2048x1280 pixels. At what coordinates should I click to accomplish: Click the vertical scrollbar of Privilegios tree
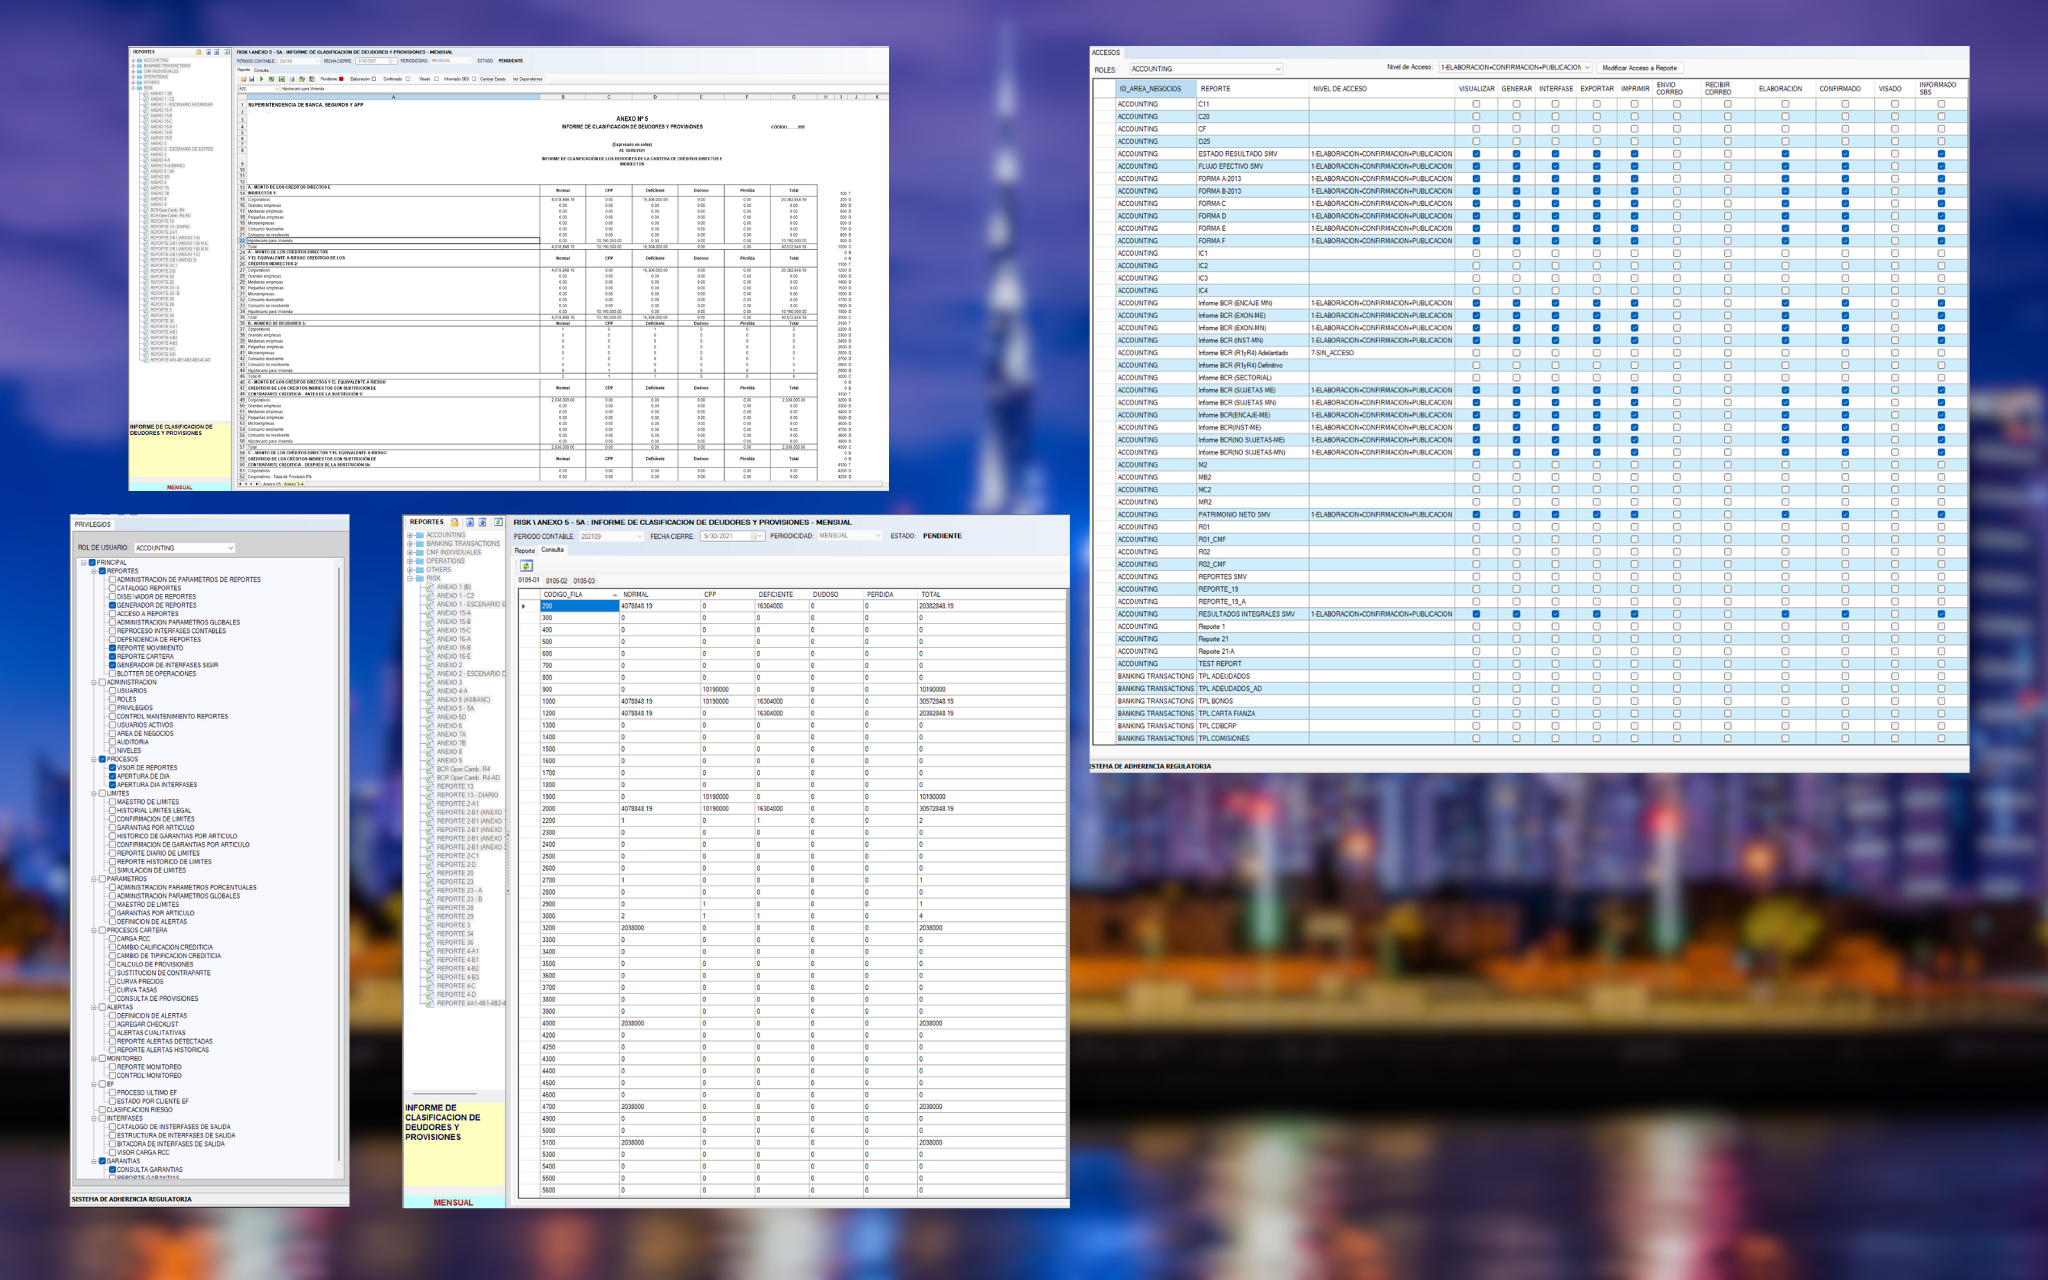point(339,865)
